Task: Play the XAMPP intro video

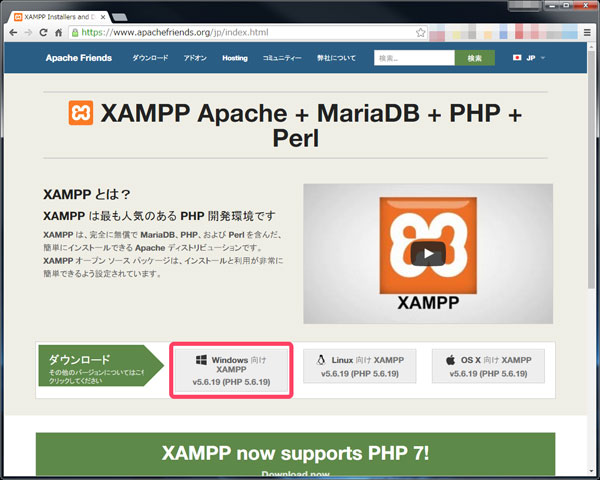Action: pos(428,253)
